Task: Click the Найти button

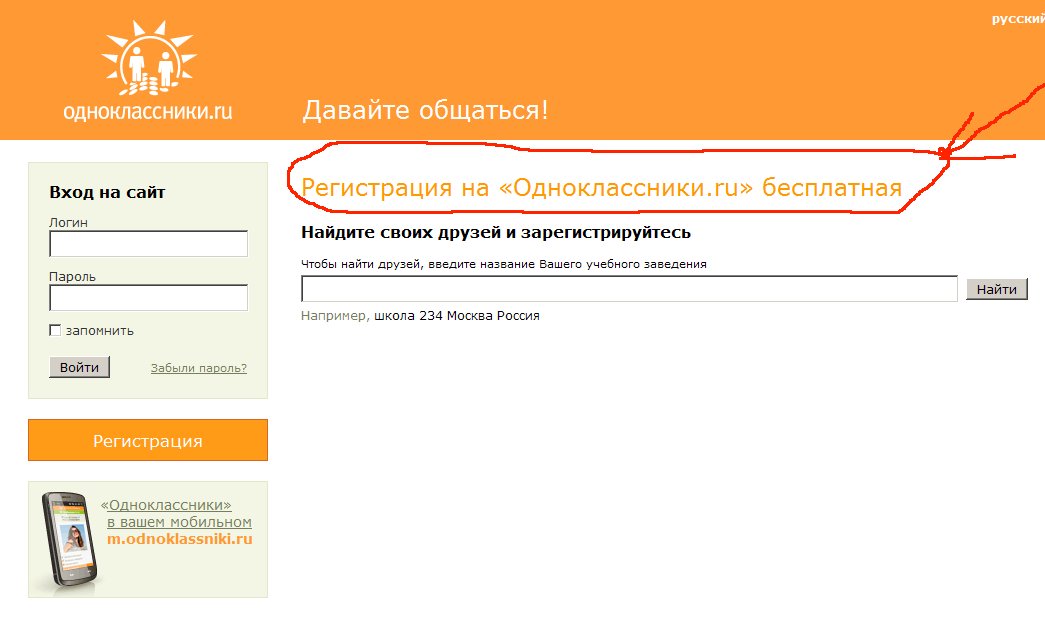Action: click(996, 289)
